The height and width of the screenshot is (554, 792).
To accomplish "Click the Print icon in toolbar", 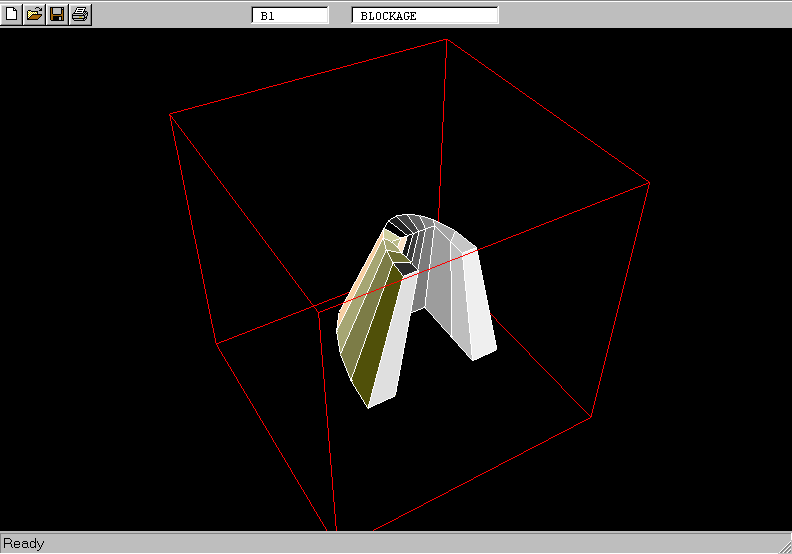I will tap(80, 14).
